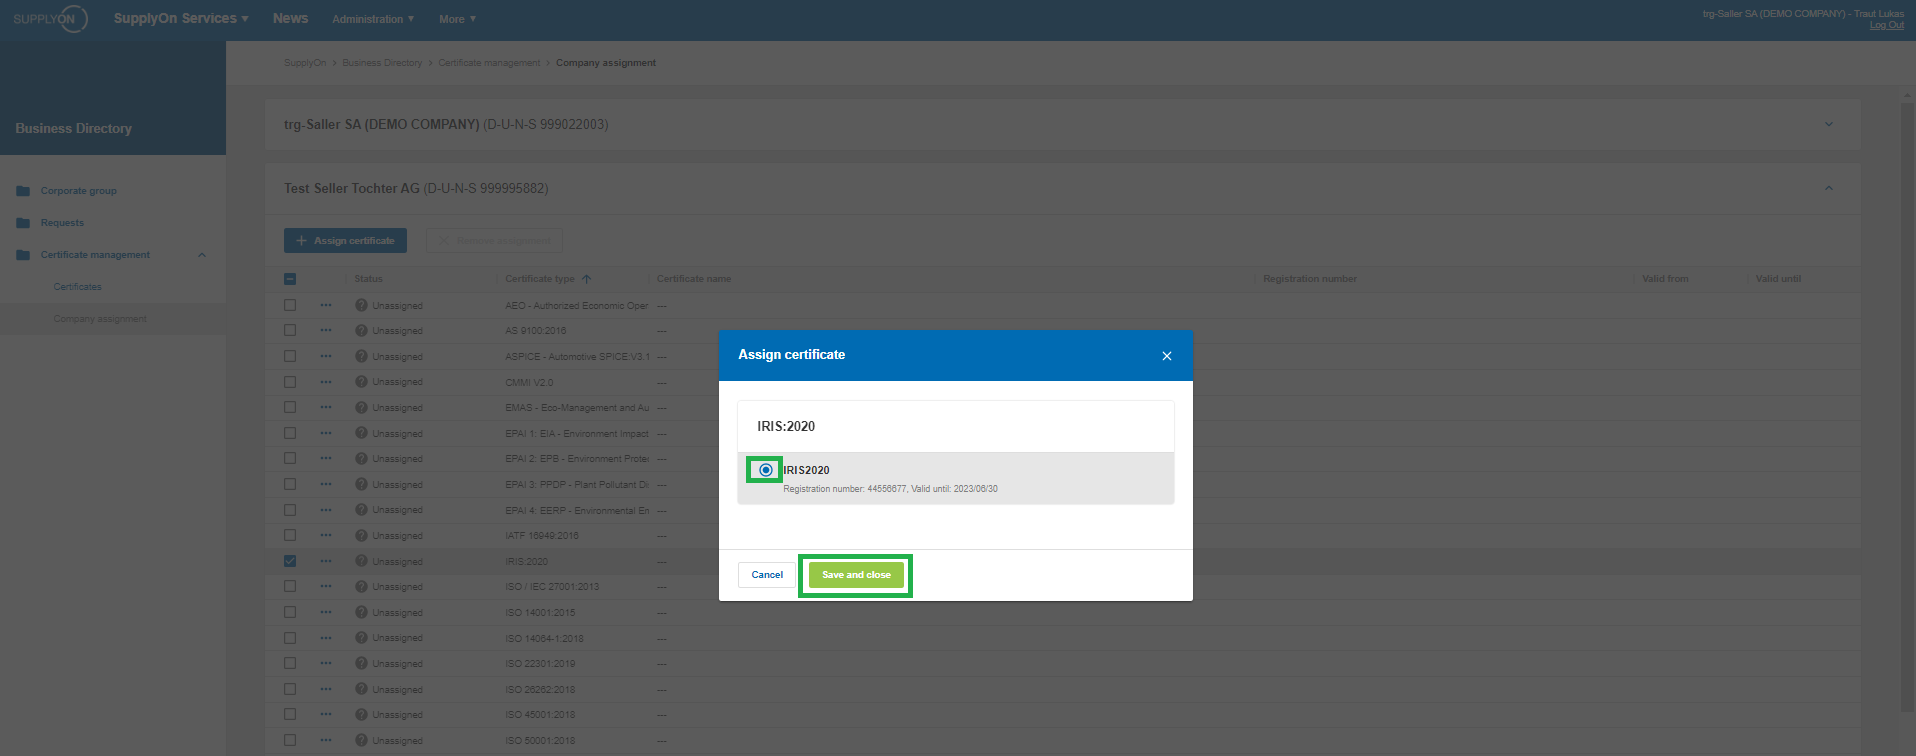Open the three-dot menu for ASPICE row
This screenshot has height=756, width=1916.
click(x=326, y=356)
